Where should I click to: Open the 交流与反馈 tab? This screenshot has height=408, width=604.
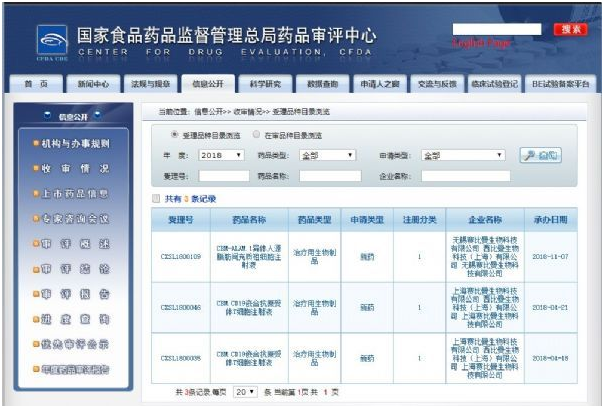(x=437, y=84)
